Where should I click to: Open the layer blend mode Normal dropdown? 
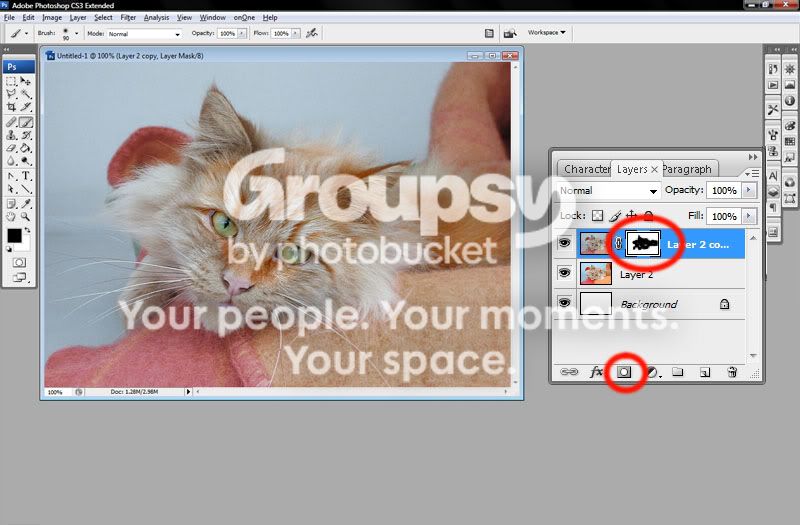pos(608,191)
